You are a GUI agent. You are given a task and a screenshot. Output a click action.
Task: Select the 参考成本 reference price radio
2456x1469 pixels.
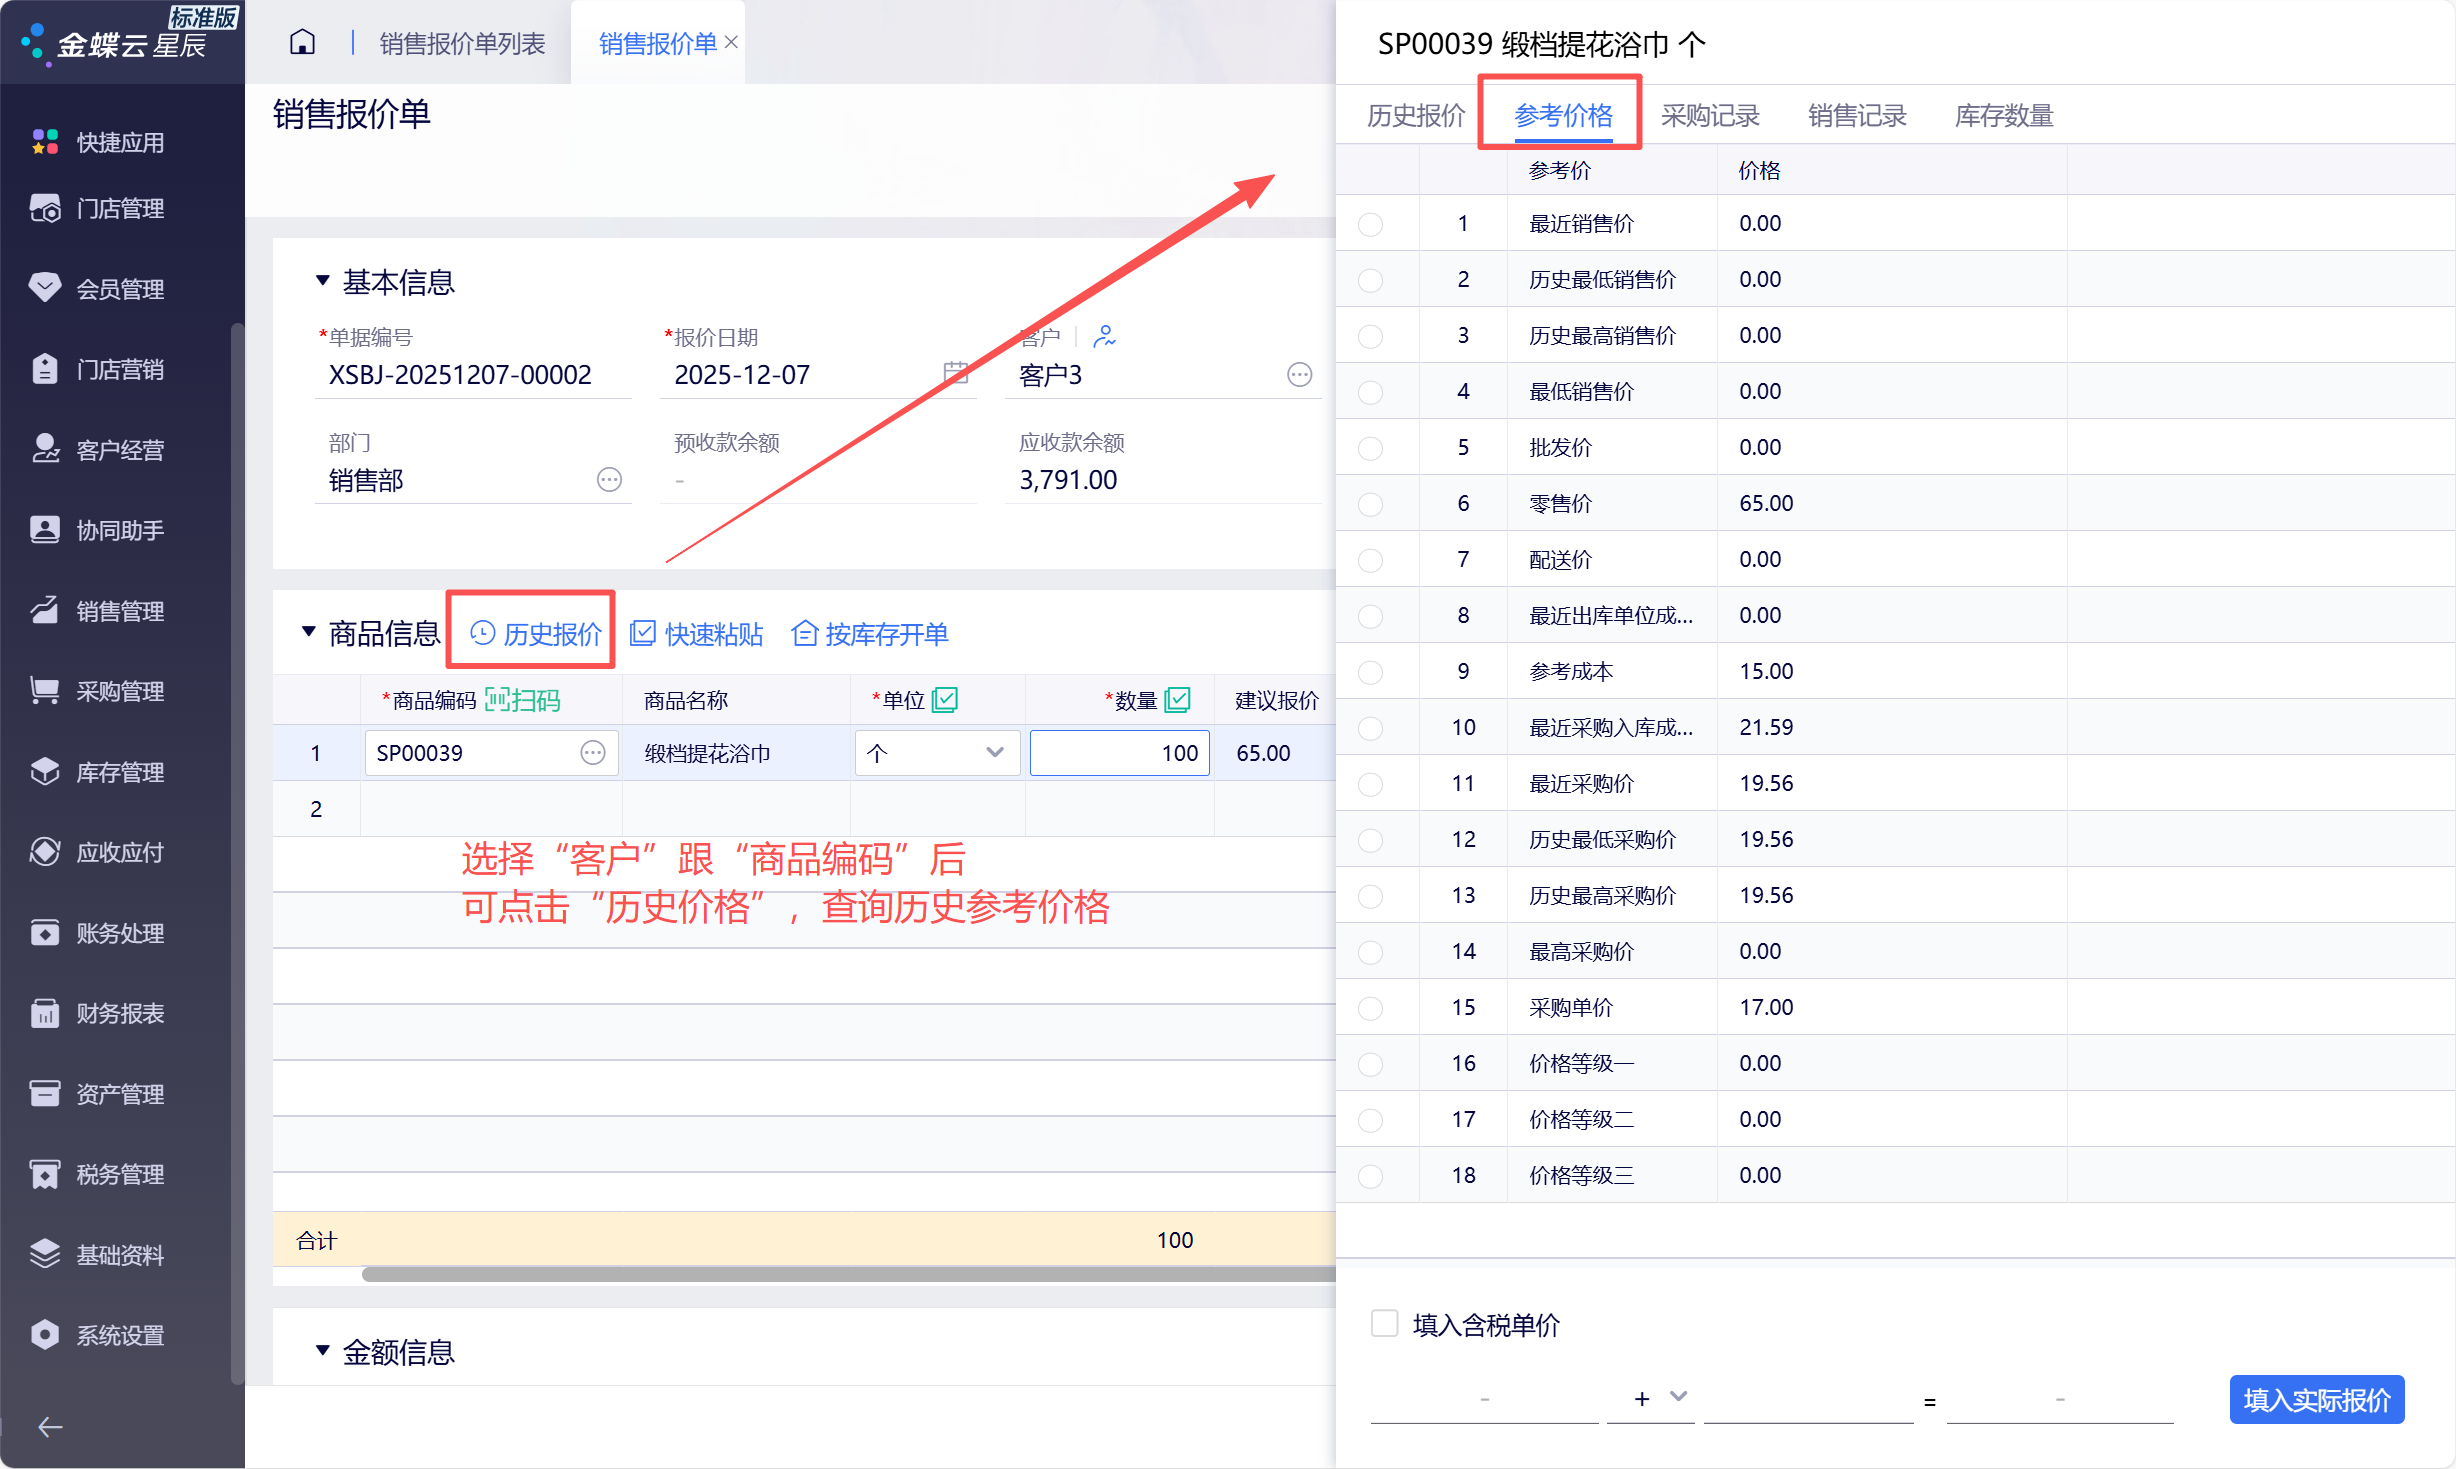pos(1370,672)
